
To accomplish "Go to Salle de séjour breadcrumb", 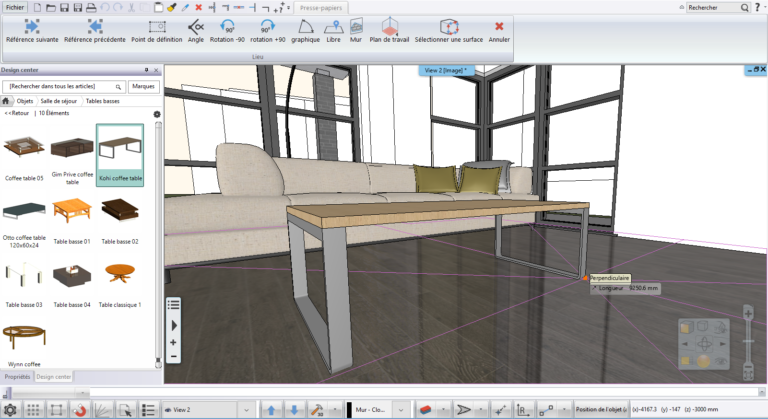I will pos(59,101).
